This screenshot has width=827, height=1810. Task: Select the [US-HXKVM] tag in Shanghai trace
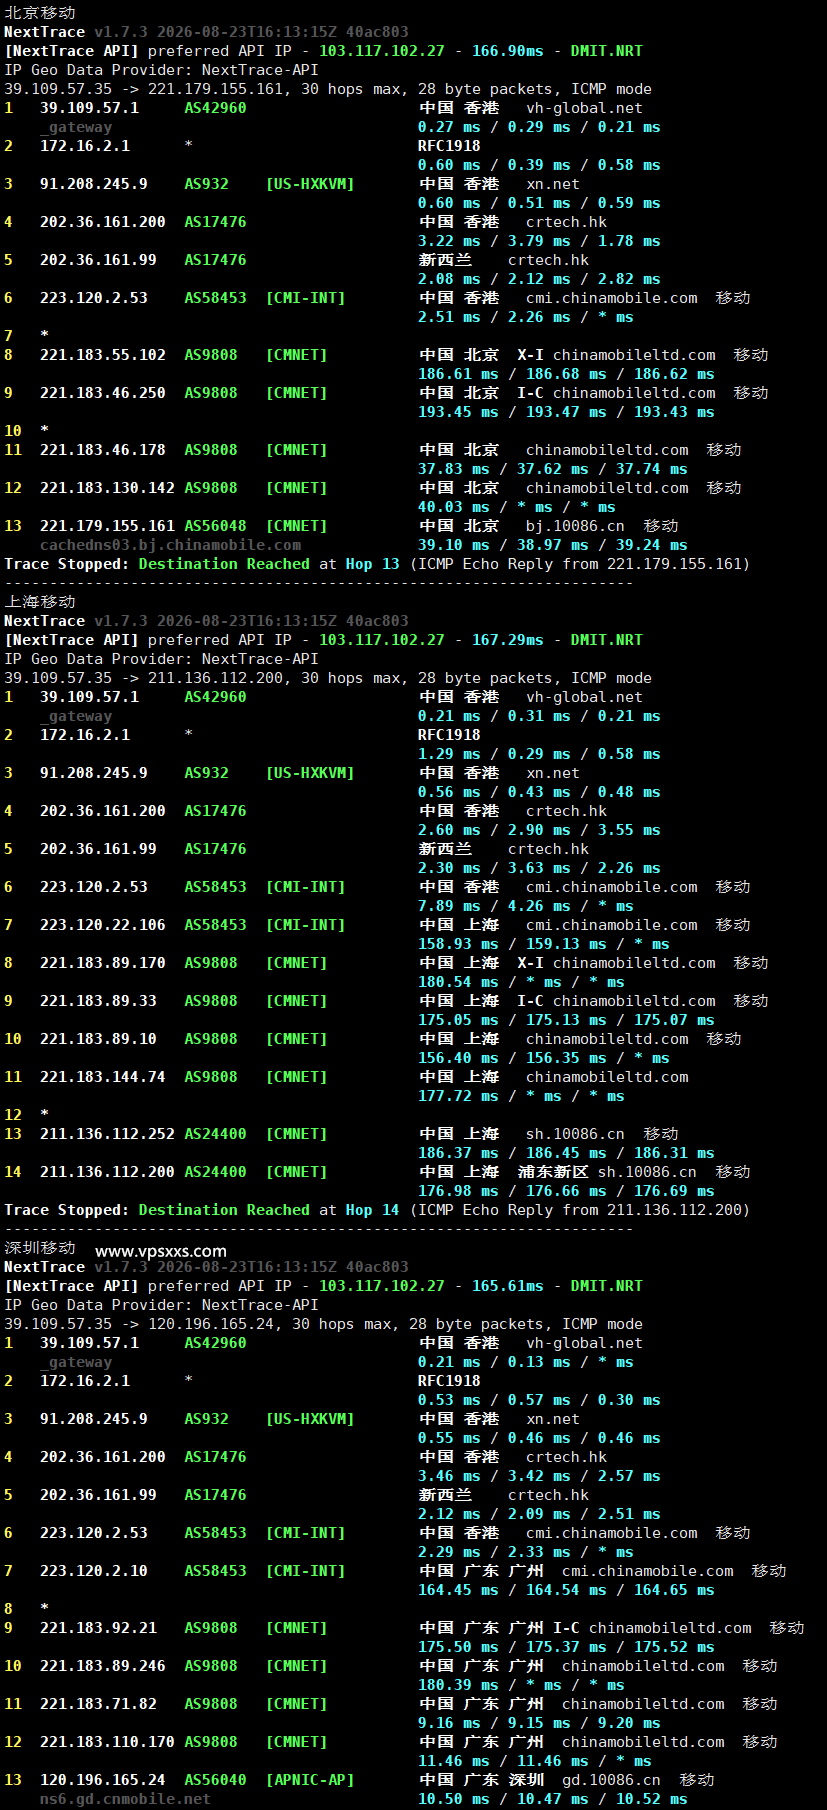pyautogui.click(x=310, y=773)
